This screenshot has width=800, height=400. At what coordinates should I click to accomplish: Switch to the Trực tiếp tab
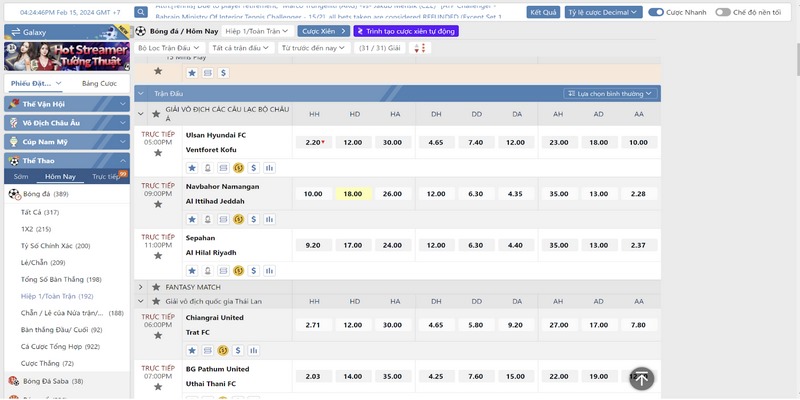106,177
